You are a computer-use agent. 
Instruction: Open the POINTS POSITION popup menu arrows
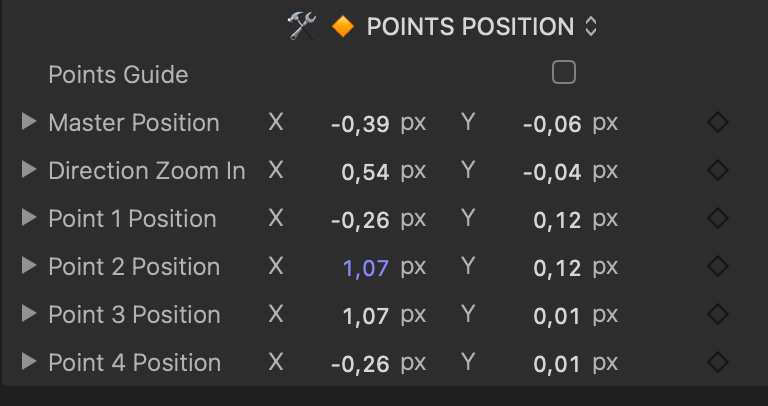[591, 27]
